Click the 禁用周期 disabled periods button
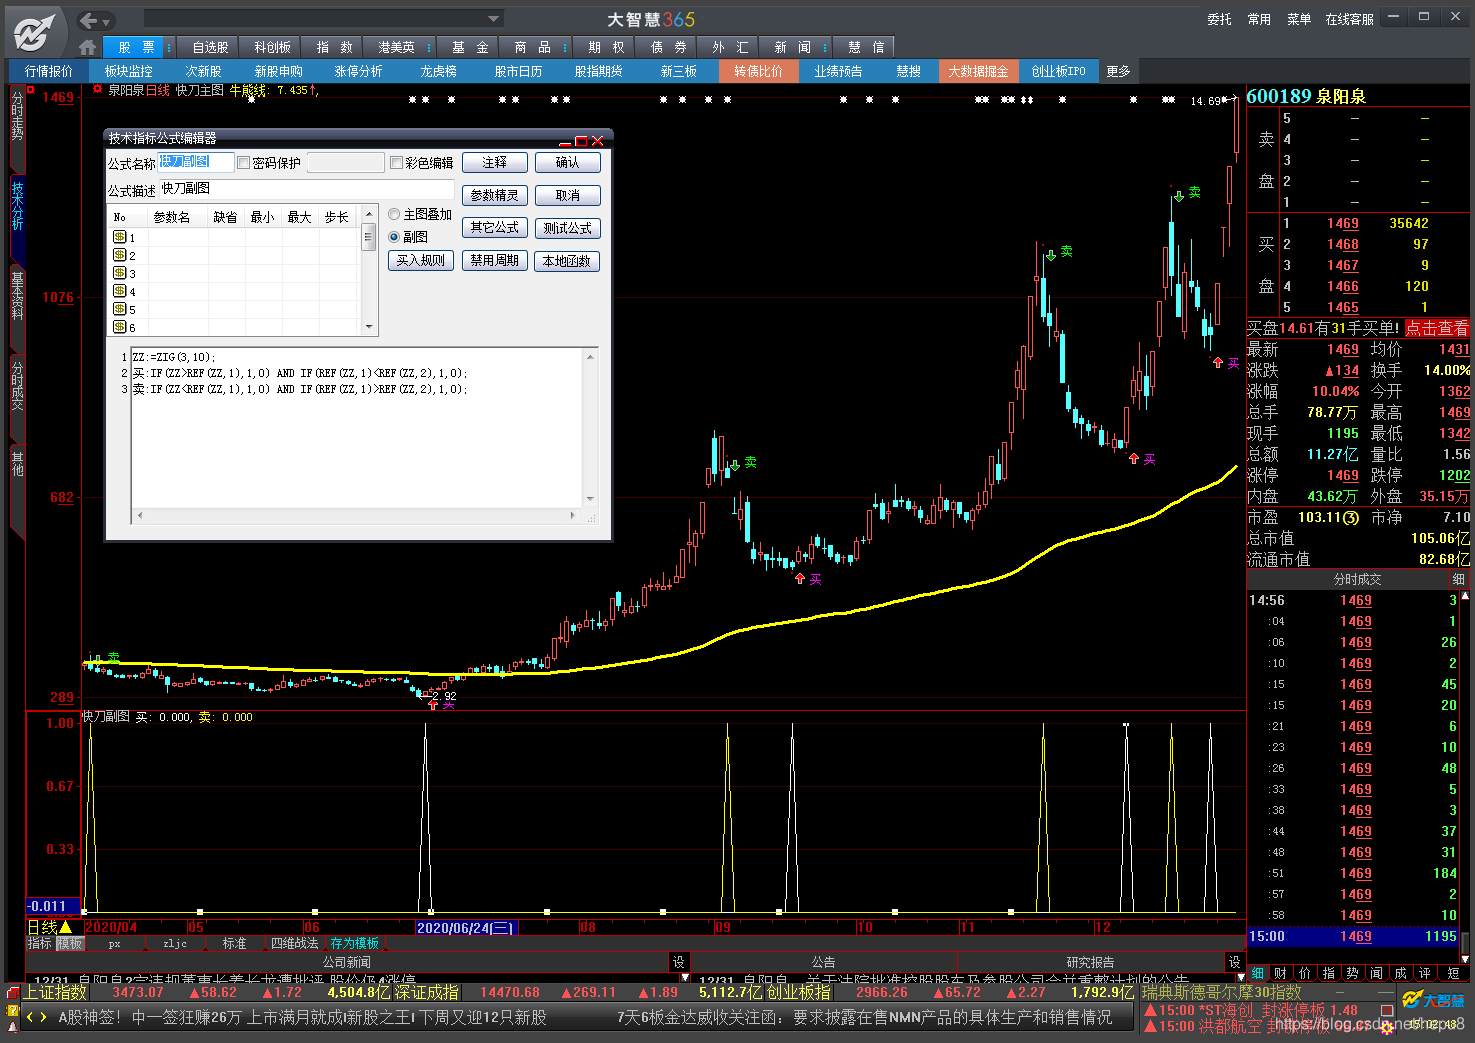This screenshot has height=1043, width=1475. [x=494, y=260]
